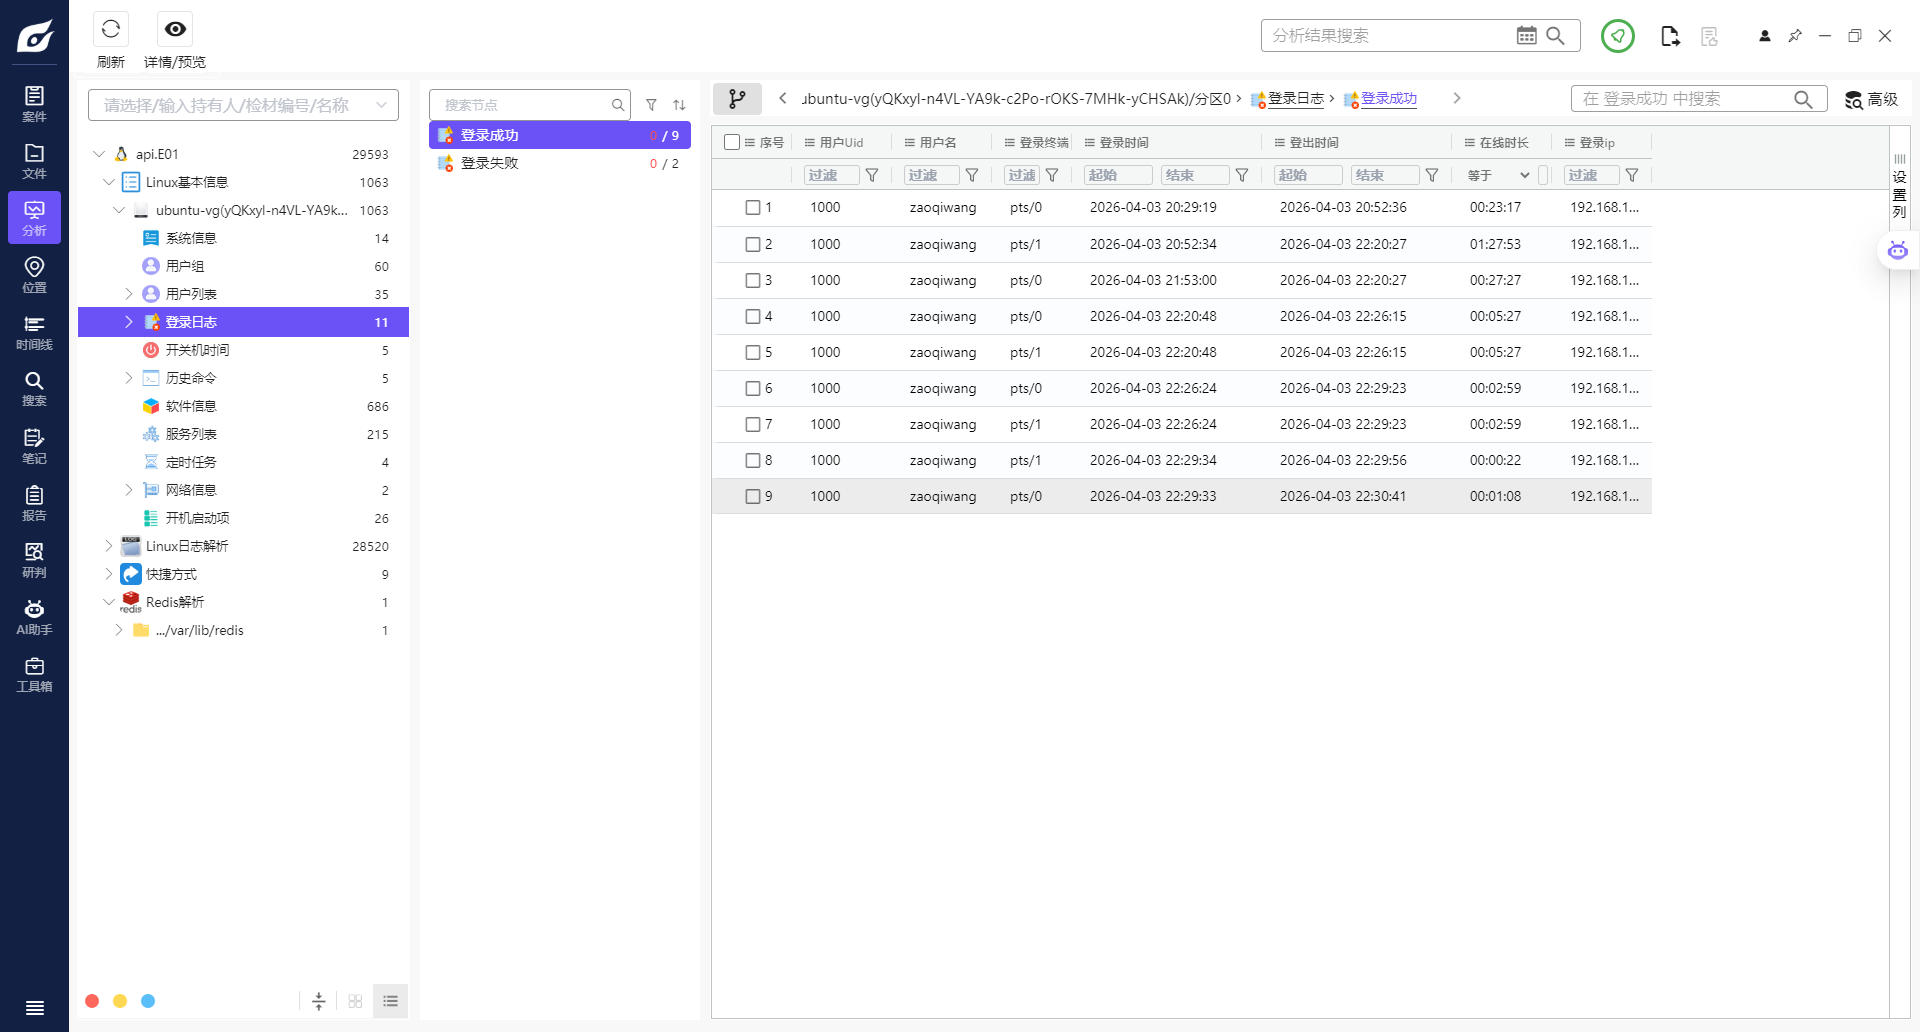This screenshot has height=1032, width=1920.
Task: Click the red color dot filter
Action: point(92,1001)
